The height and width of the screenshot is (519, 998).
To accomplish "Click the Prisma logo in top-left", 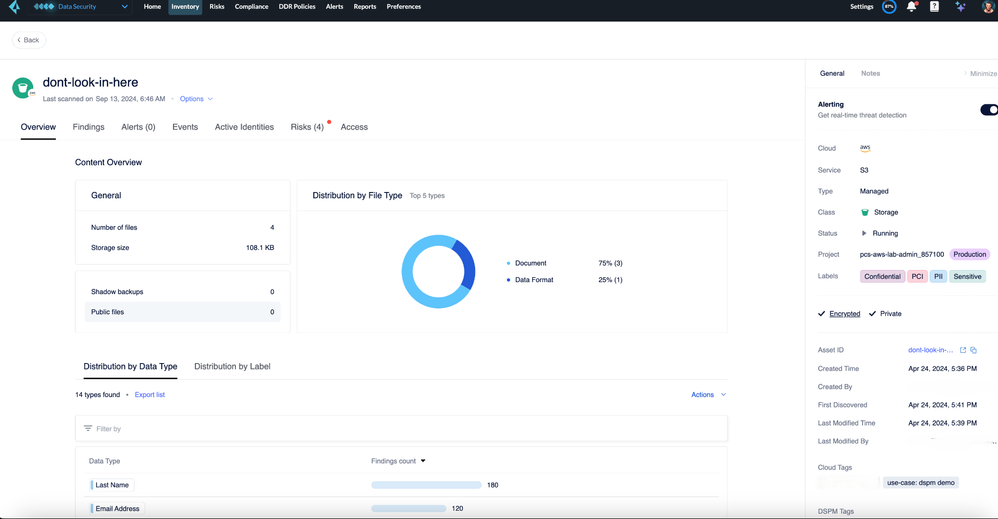I will tap(14, 7).
